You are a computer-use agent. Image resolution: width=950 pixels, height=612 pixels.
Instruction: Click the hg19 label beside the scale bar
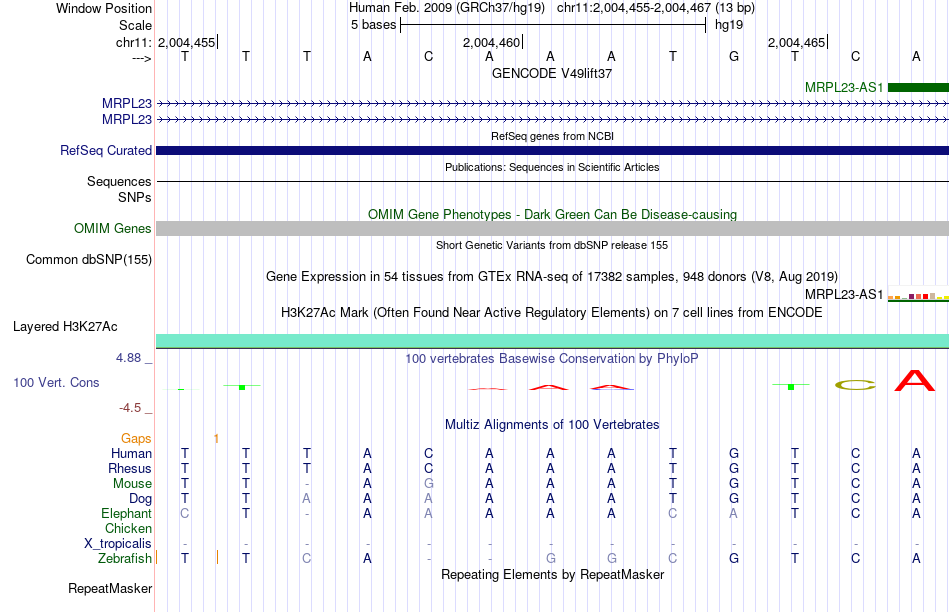(x=729, y=25)
